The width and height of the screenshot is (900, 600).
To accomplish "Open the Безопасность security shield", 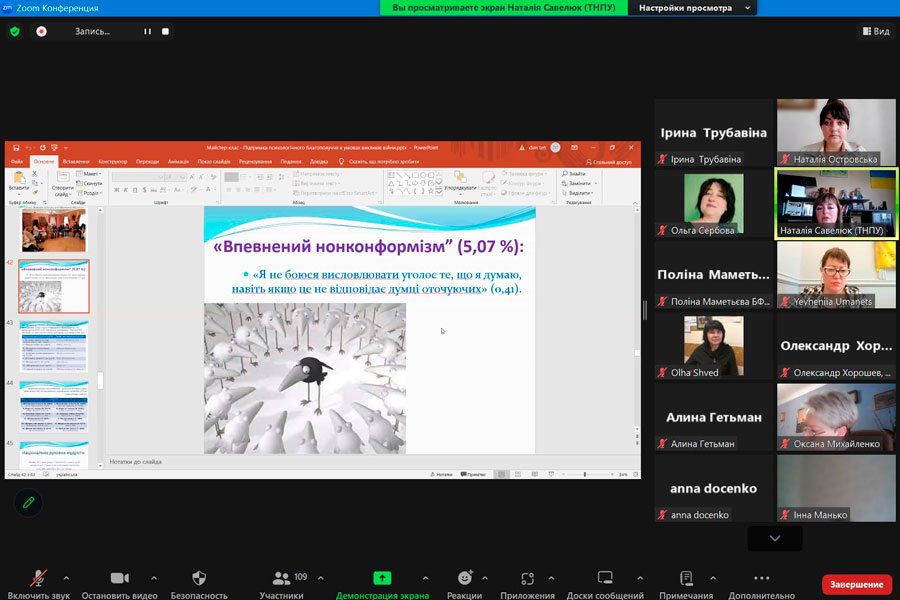I will click(199, 578).
